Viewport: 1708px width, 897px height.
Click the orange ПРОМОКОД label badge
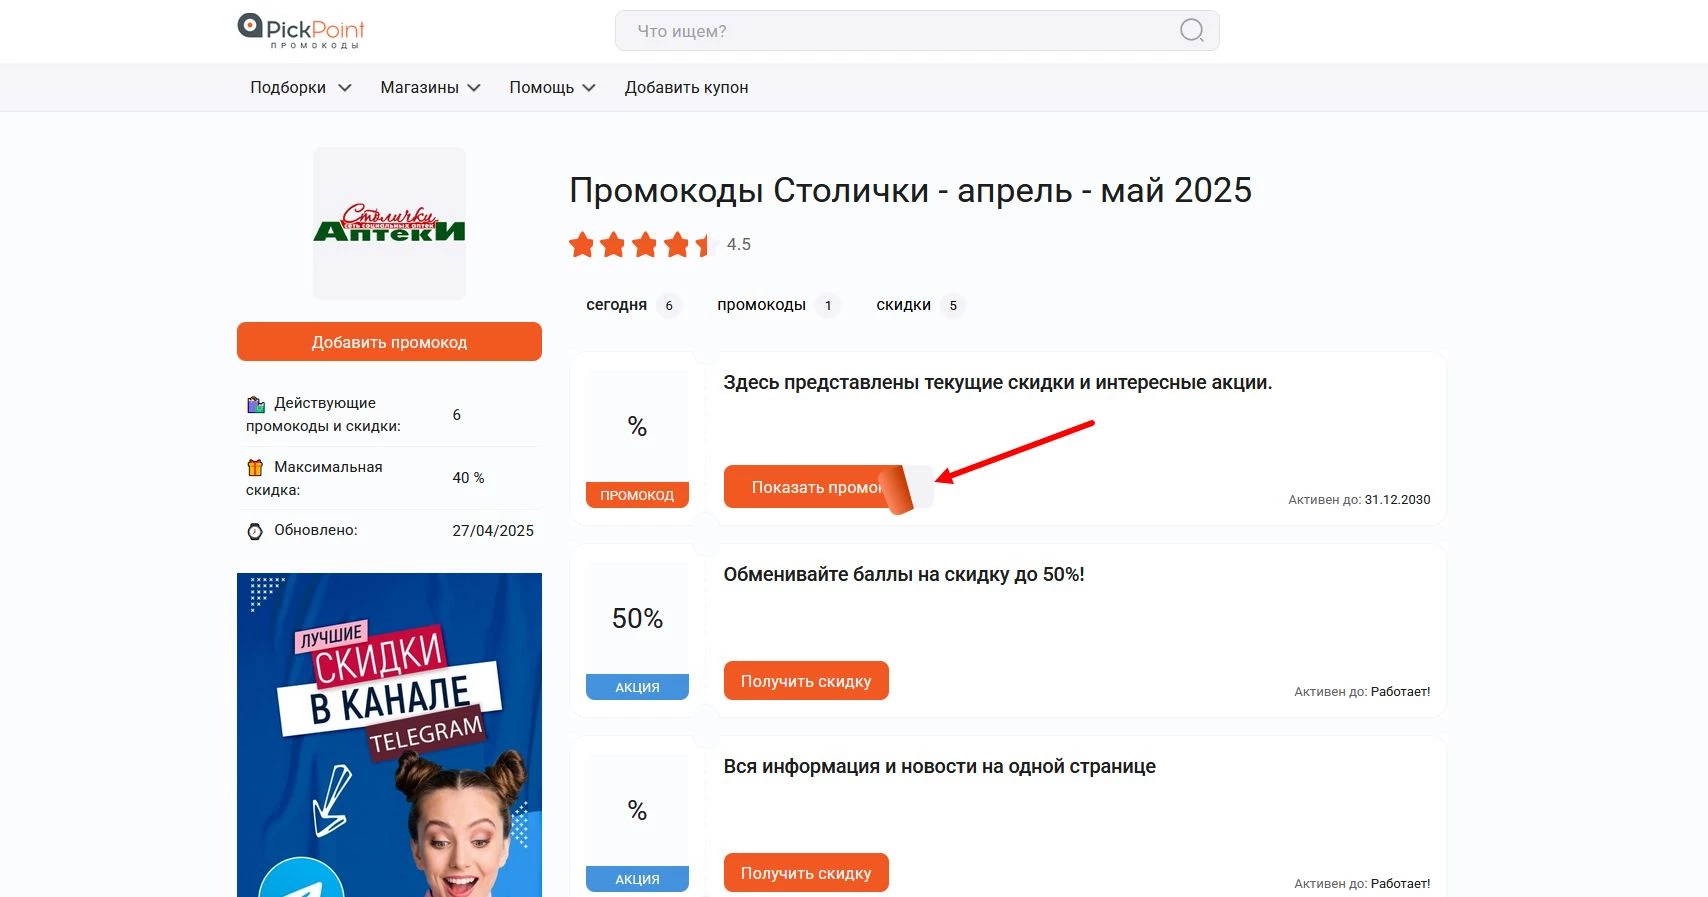coord(637,495)
